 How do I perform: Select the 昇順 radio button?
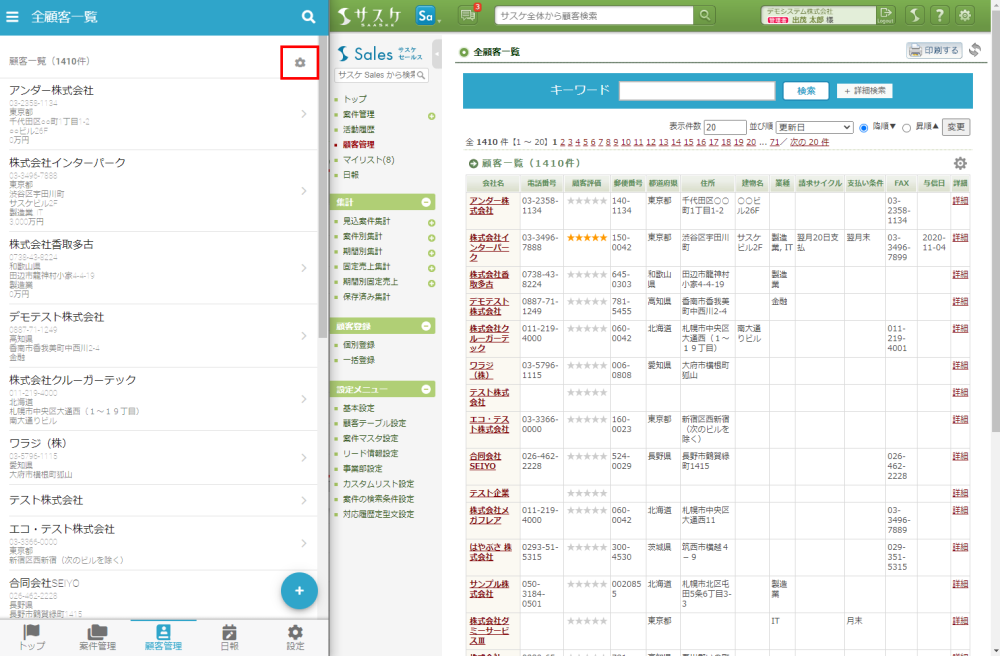907,128
